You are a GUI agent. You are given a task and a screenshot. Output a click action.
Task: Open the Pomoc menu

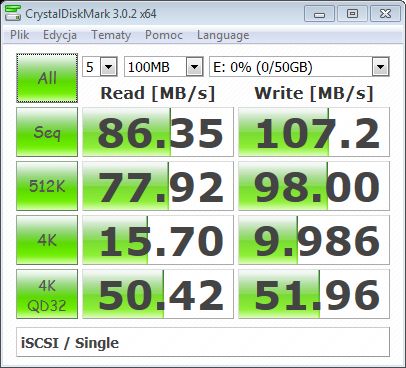point(164,35)
